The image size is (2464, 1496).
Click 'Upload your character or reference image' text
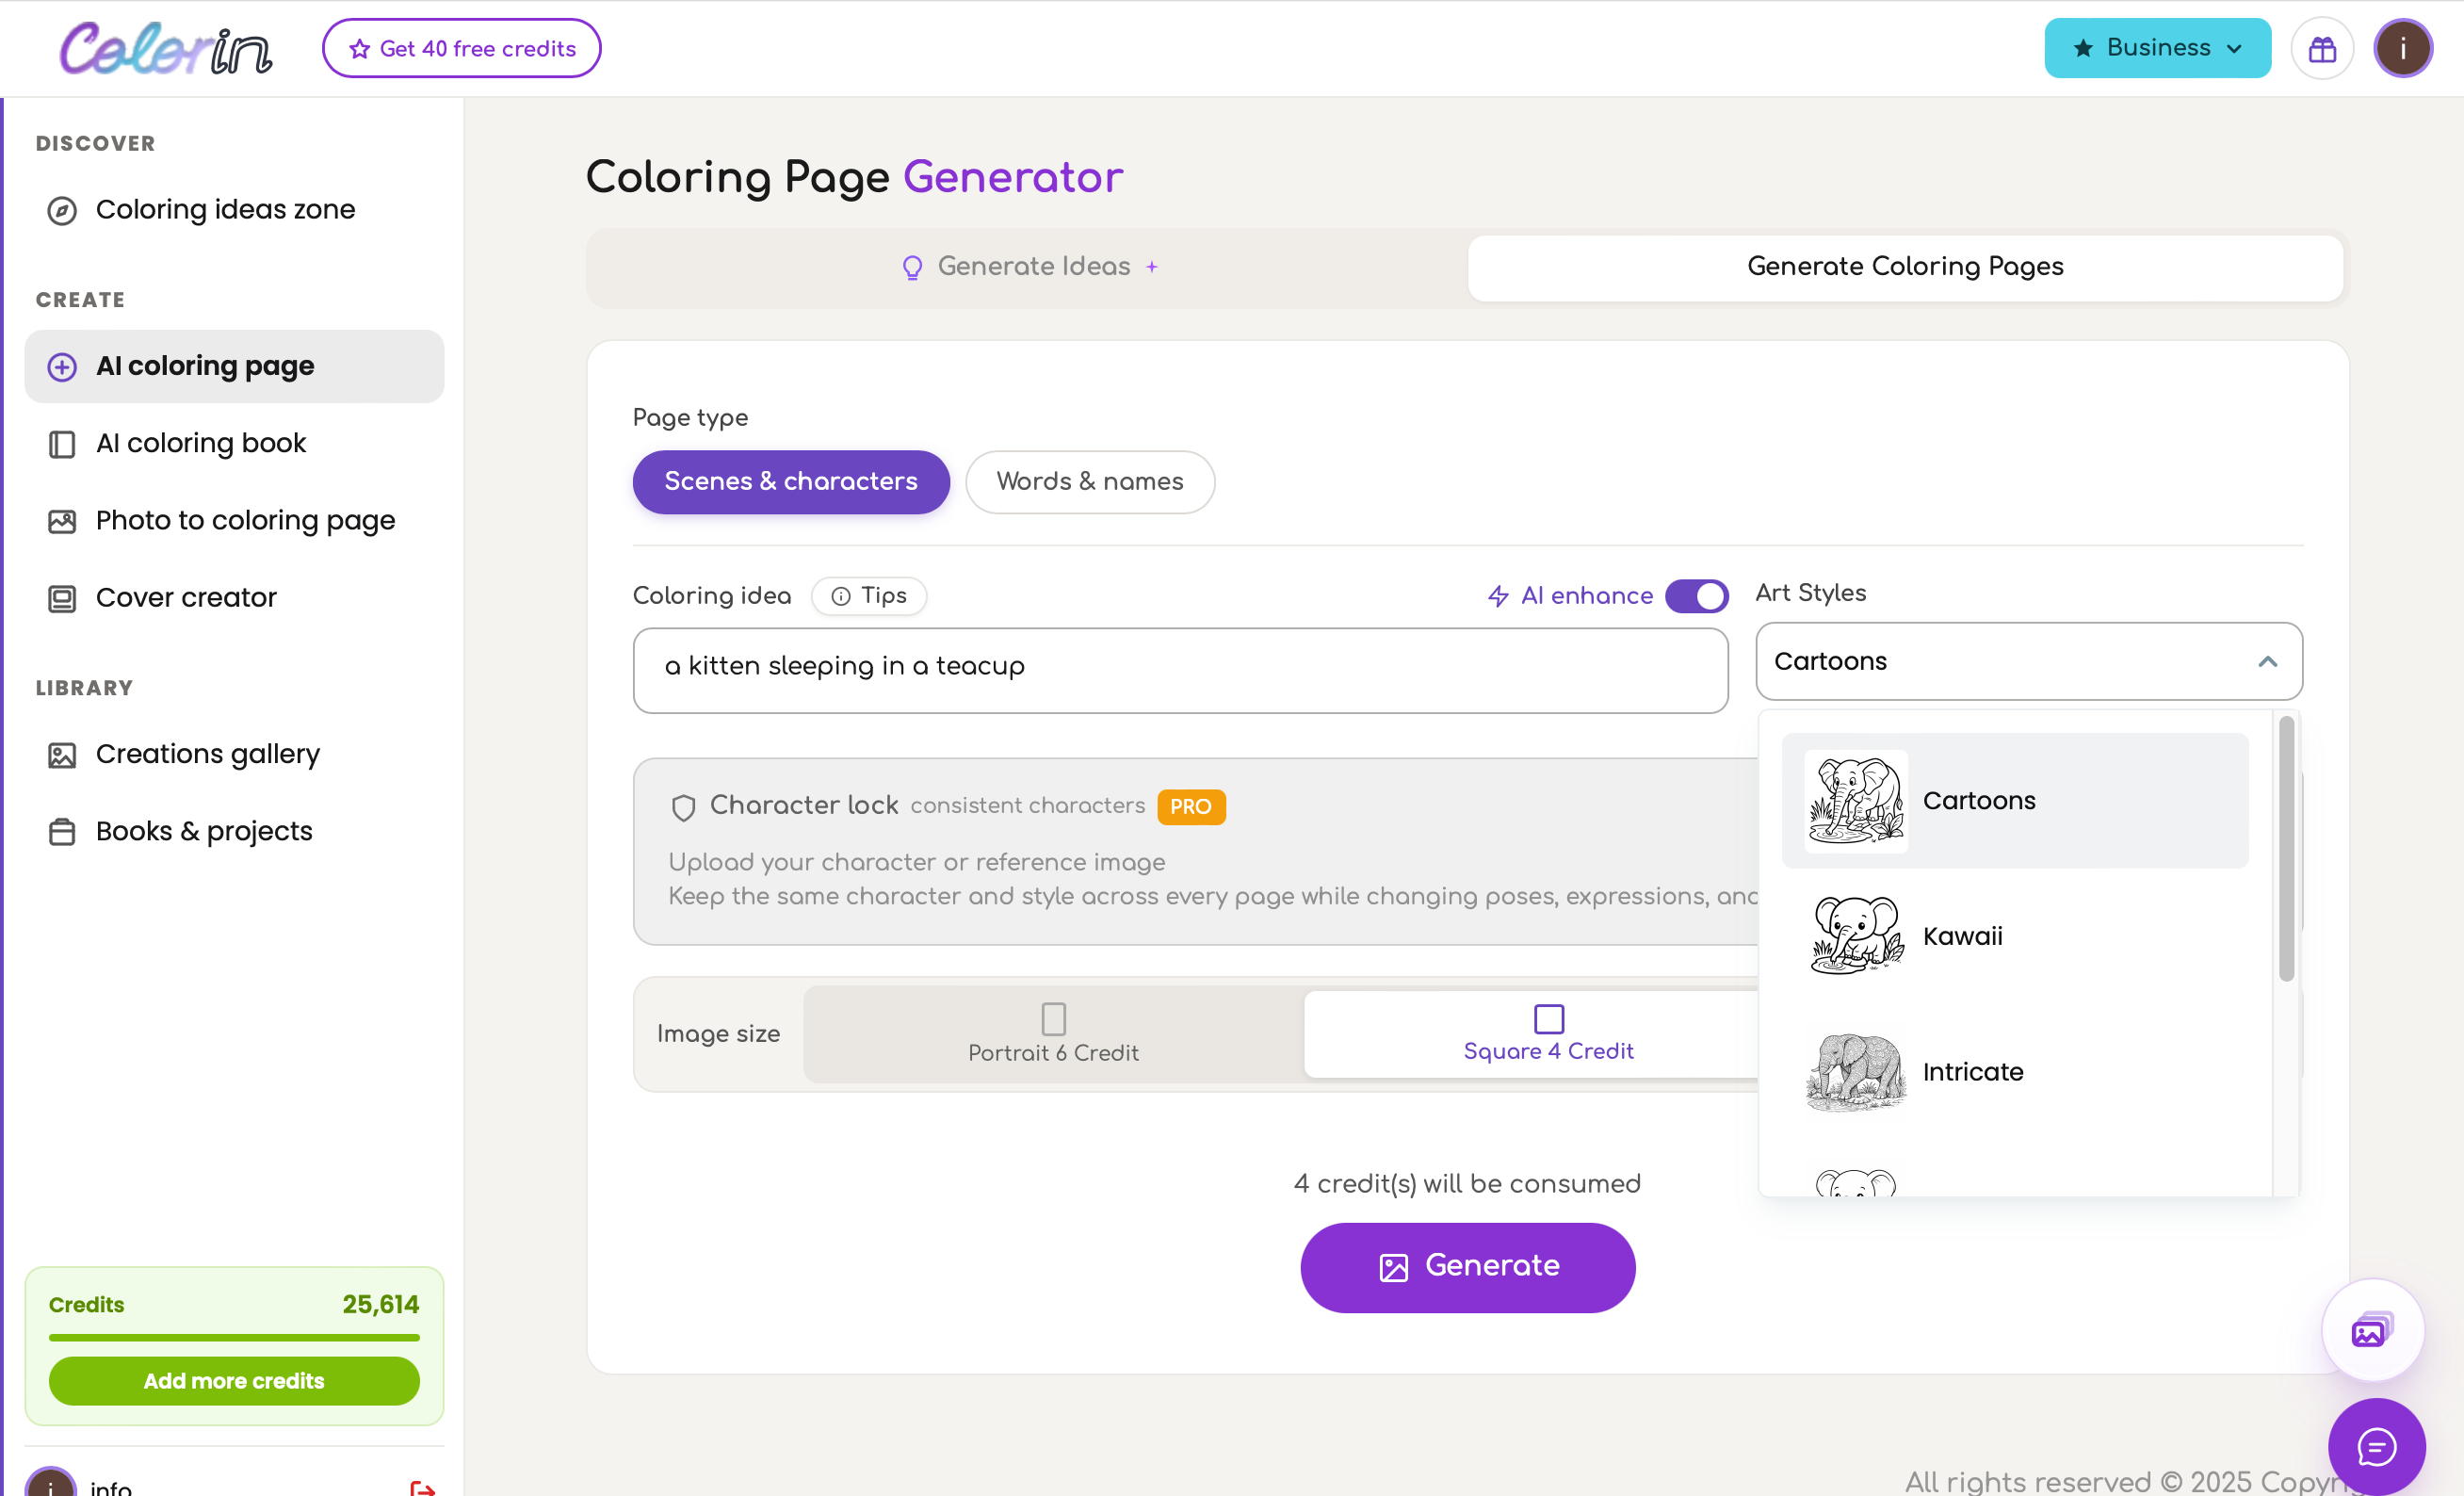click(x=917, y=862)
